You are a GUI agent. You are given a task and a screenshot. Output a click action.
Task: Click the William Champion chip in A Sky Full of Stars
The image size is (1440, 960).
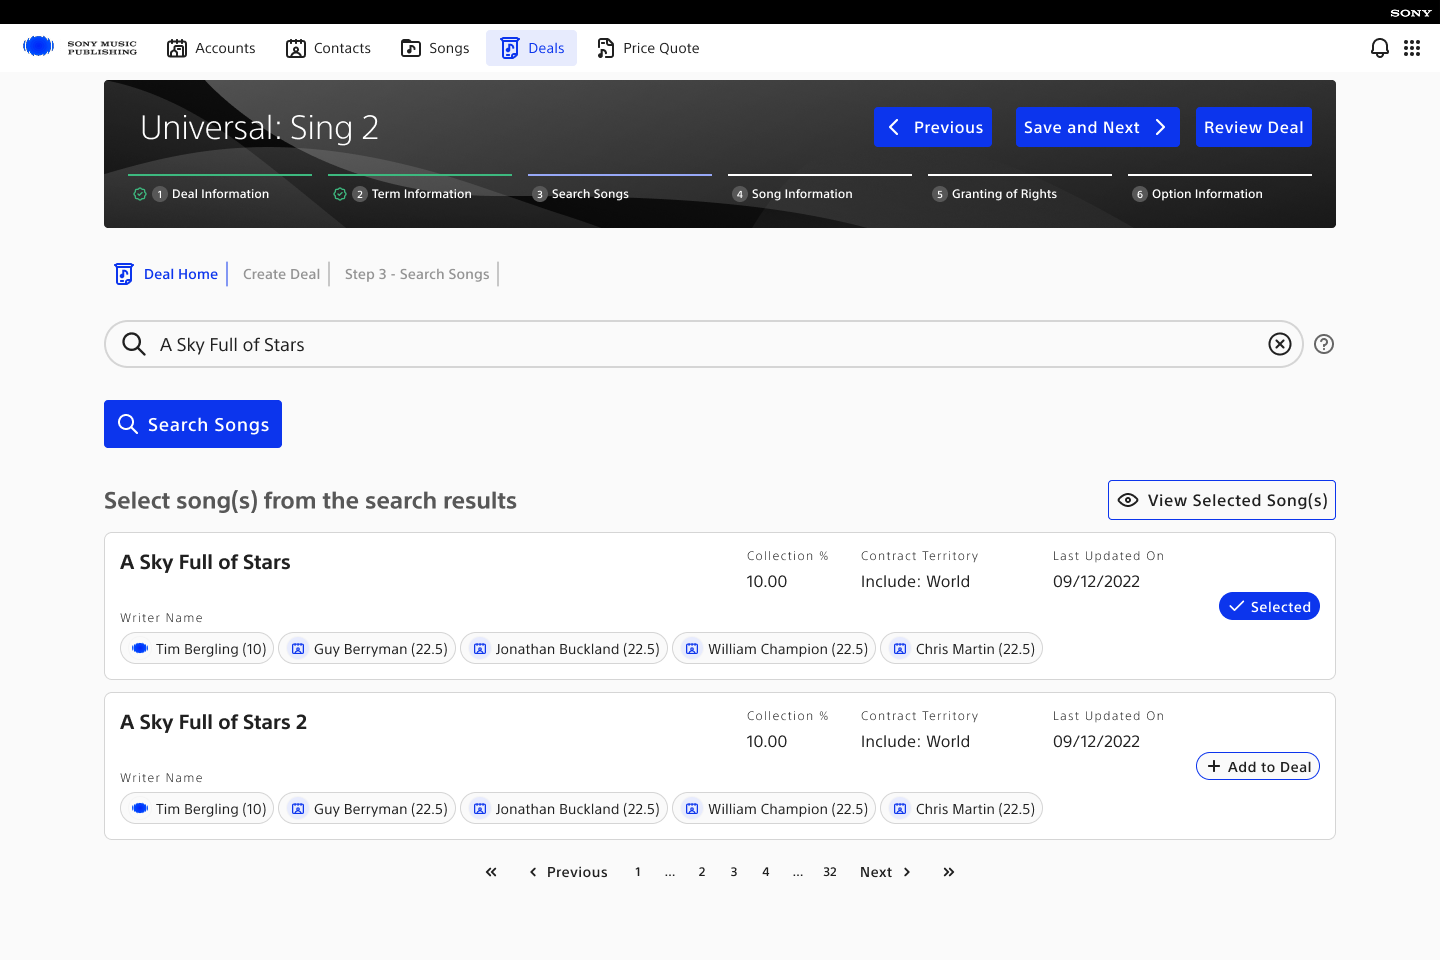pyautogui.click(x=774, y=649)
